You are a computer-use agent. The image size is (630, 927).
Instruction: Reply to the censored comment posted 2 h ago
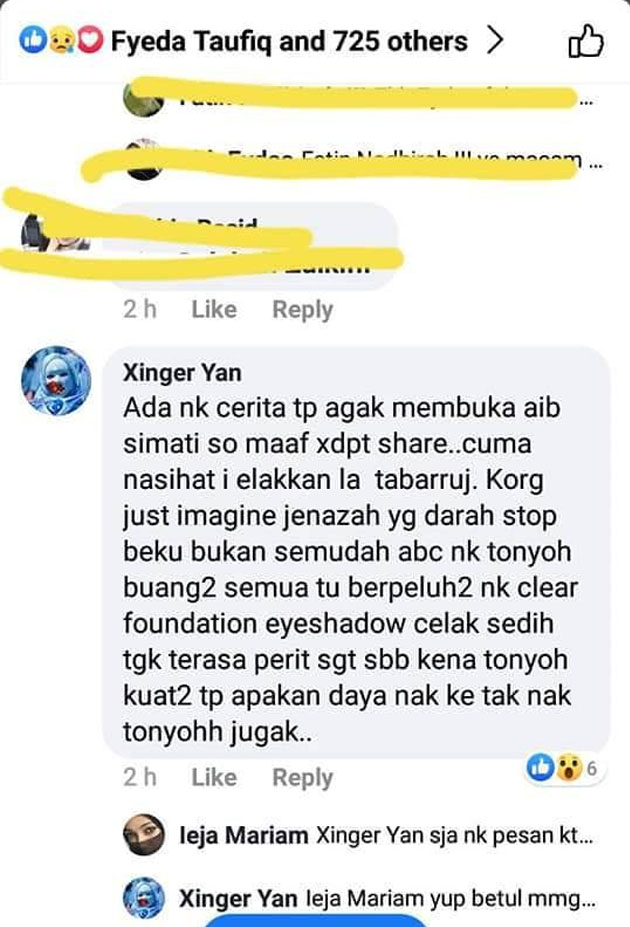point(303,310)
